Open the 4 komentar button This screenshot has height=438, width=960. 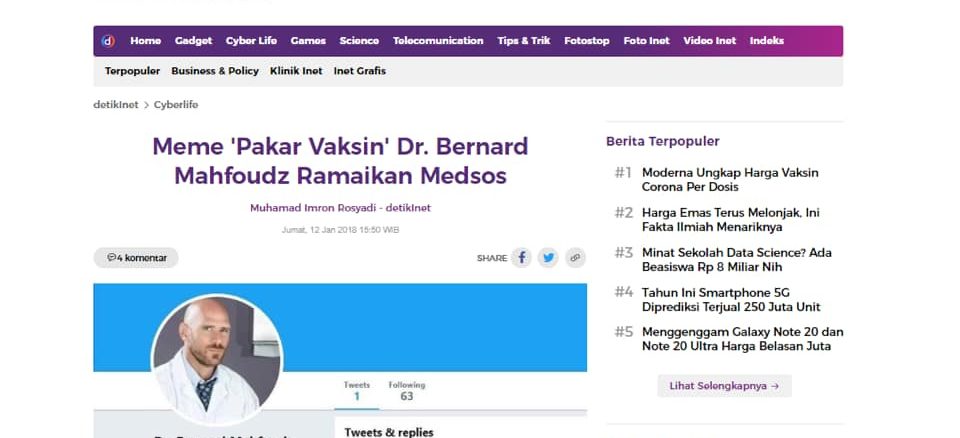tap(136, 258)
